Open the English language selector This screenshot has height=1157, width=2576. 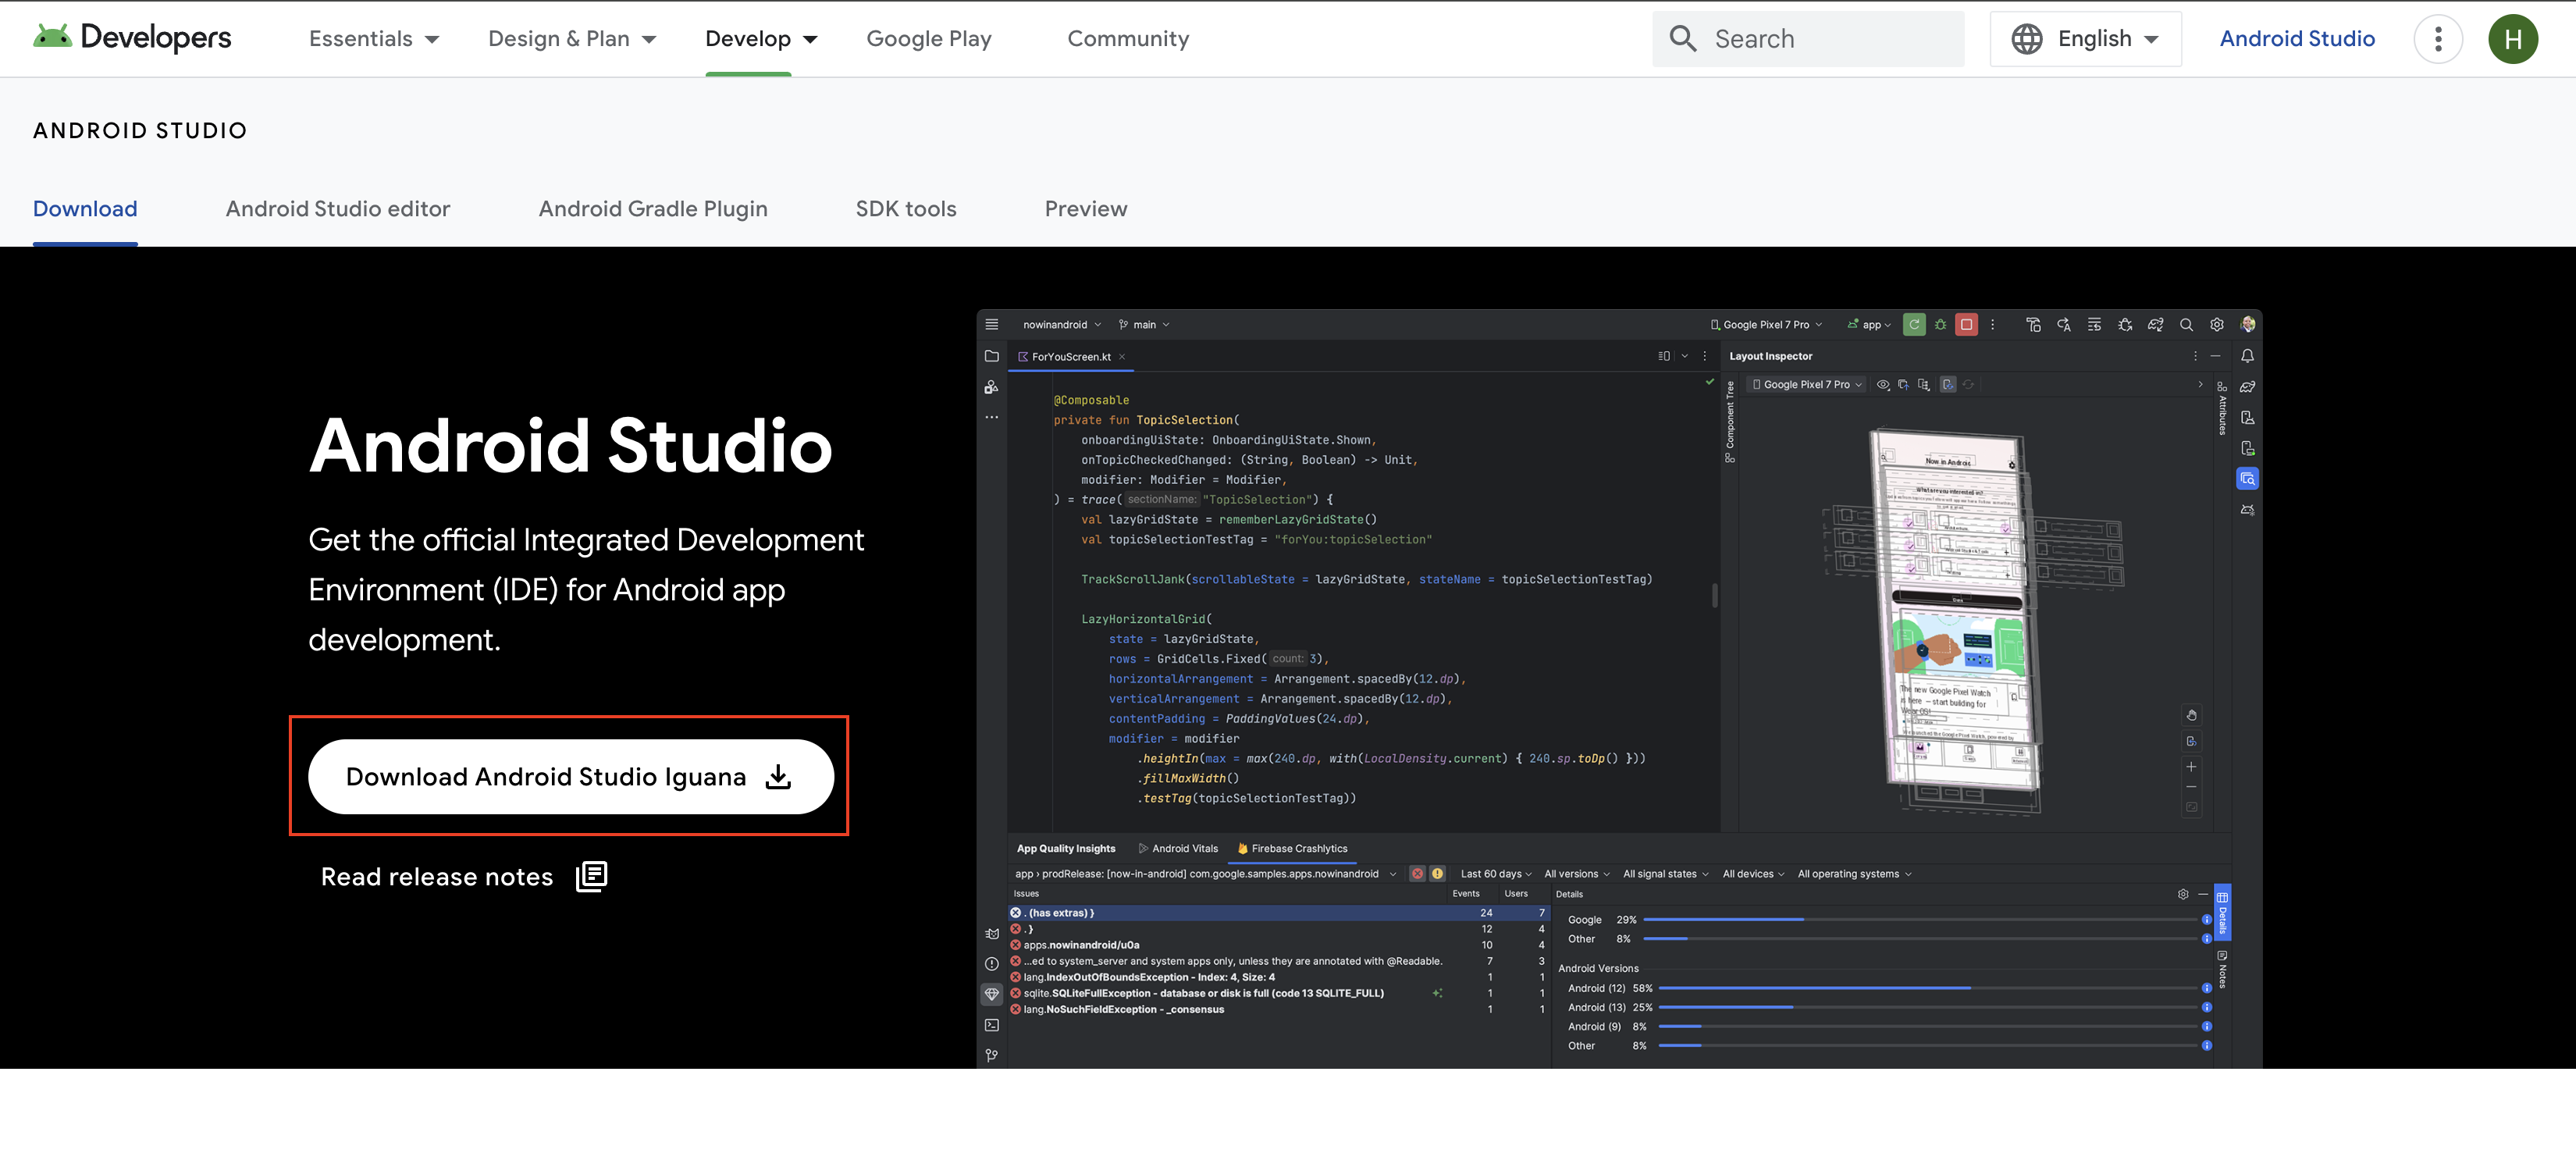(x=2086, y=38)
